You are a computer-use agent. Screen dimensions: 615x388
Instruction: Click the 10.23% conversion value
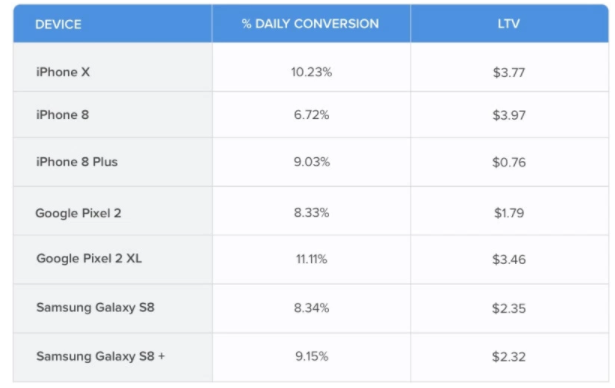pyautogui.click(x=311, y=72)
